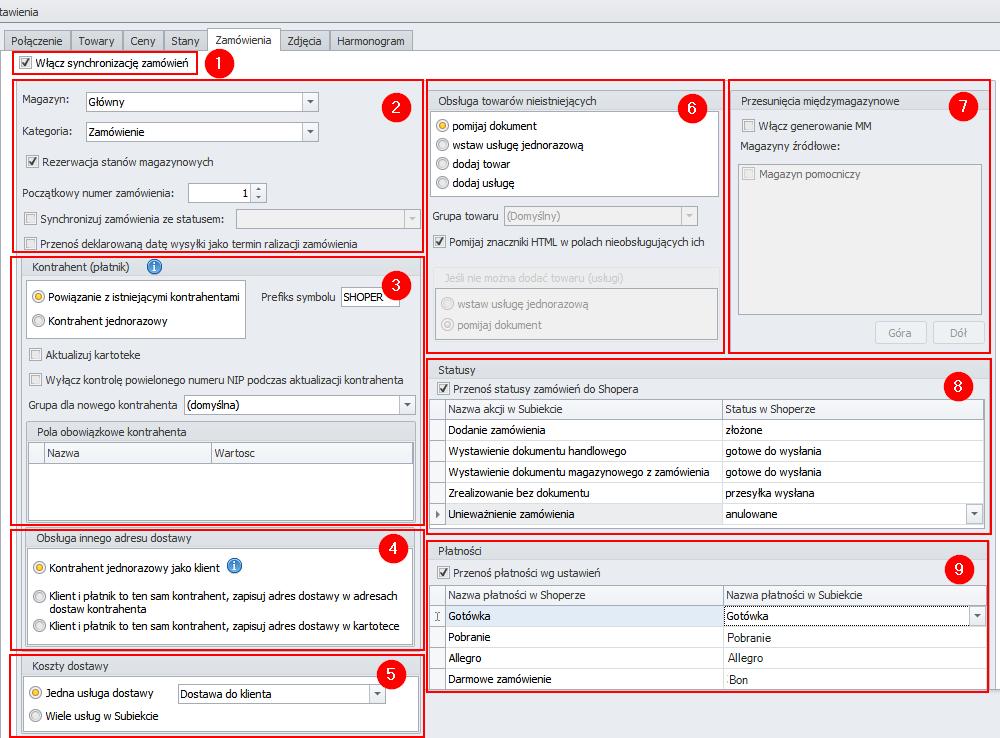The width and height of the screenshot is (1000, 738).
Task: Switch to the Połączenie tab
Action: 37,41
